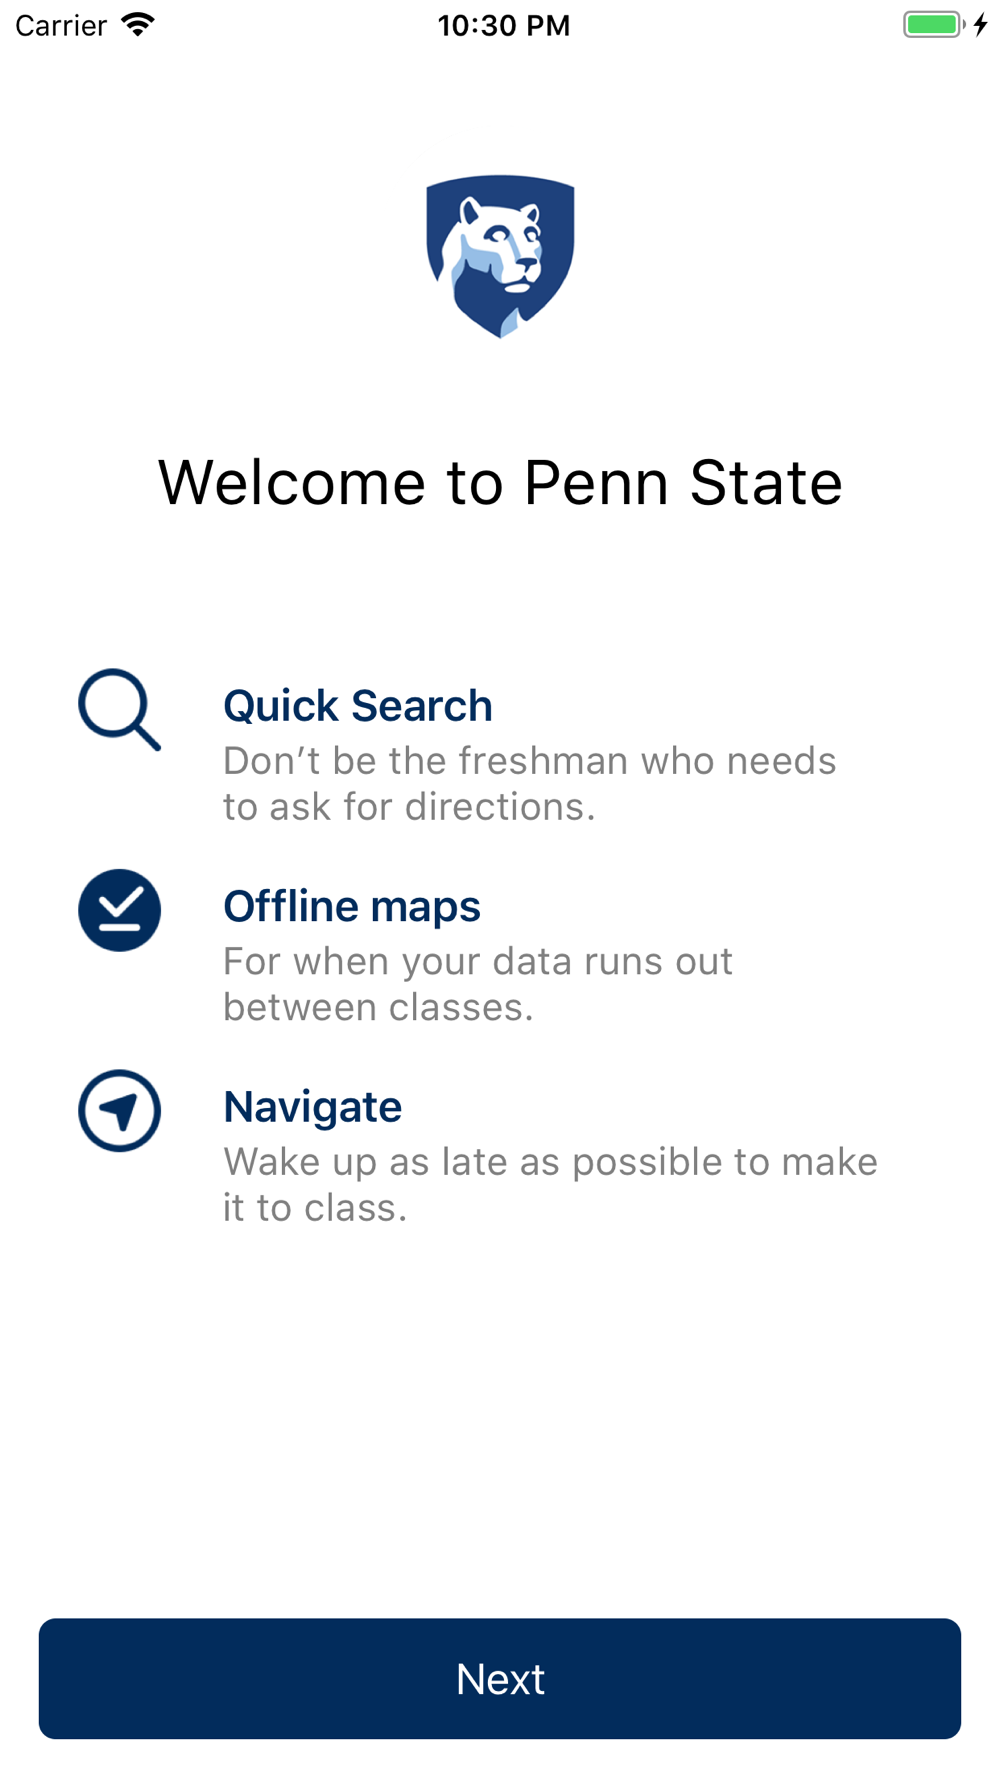The image size is (1000, 1778).
Task: Tap the freshman directions description text
Action: click(530, 784)
